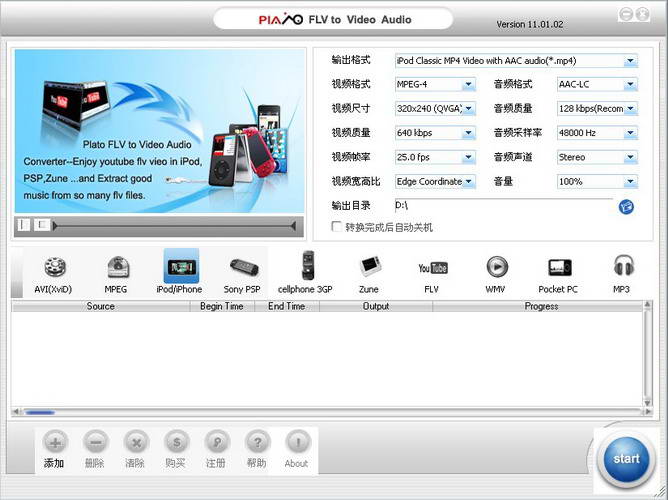
Task: Browse output folder with blue folder icon
Action: (626, 207)
